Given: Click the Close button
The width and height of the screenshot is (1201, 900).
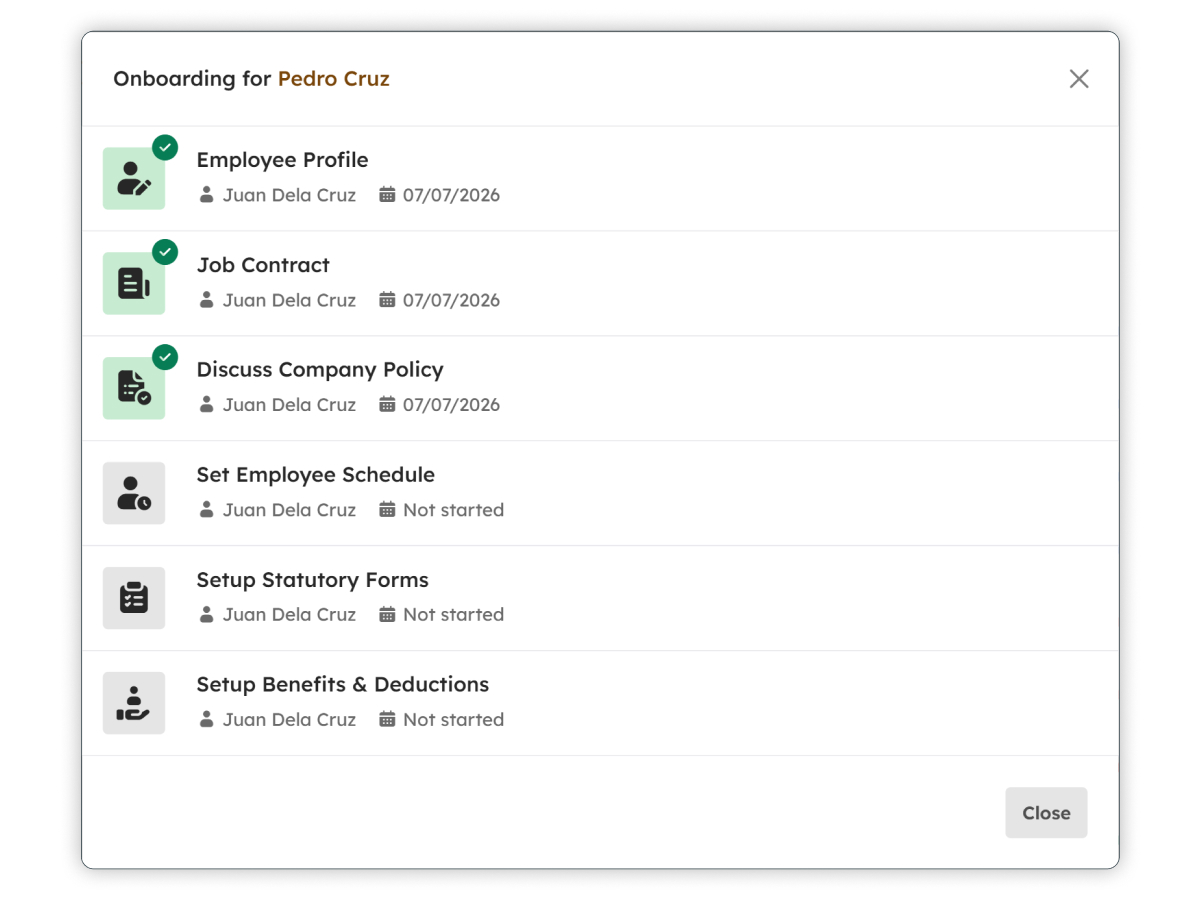Looking at the screenshot, I should coord(1046,813).
